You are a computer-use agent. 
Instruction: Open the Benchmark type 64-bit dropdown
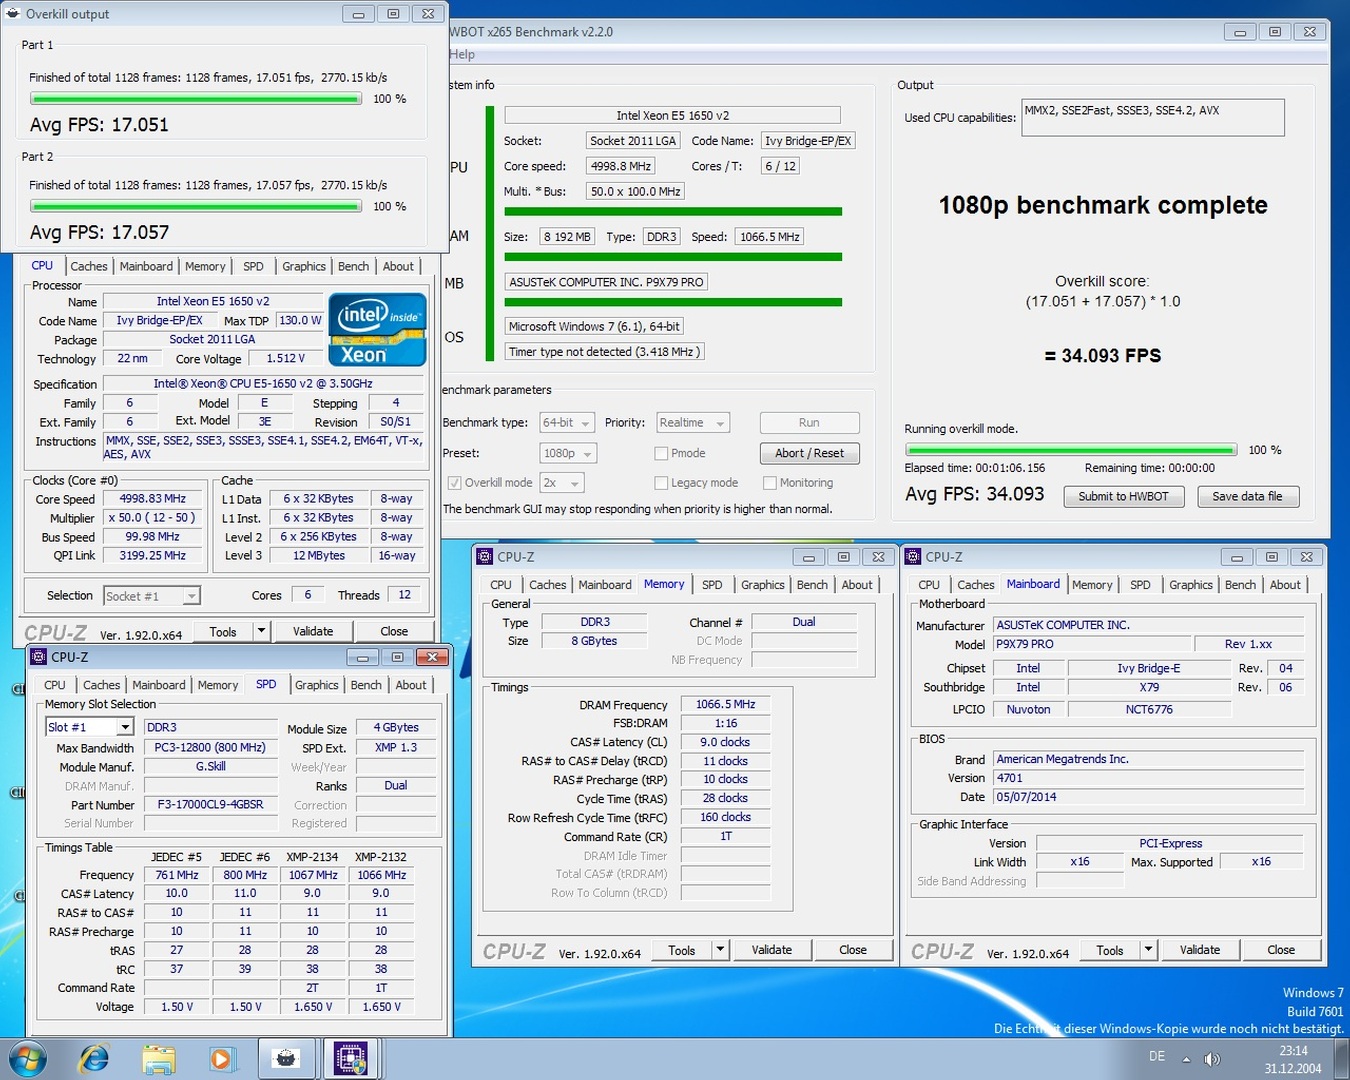click(x=567, y=423)
